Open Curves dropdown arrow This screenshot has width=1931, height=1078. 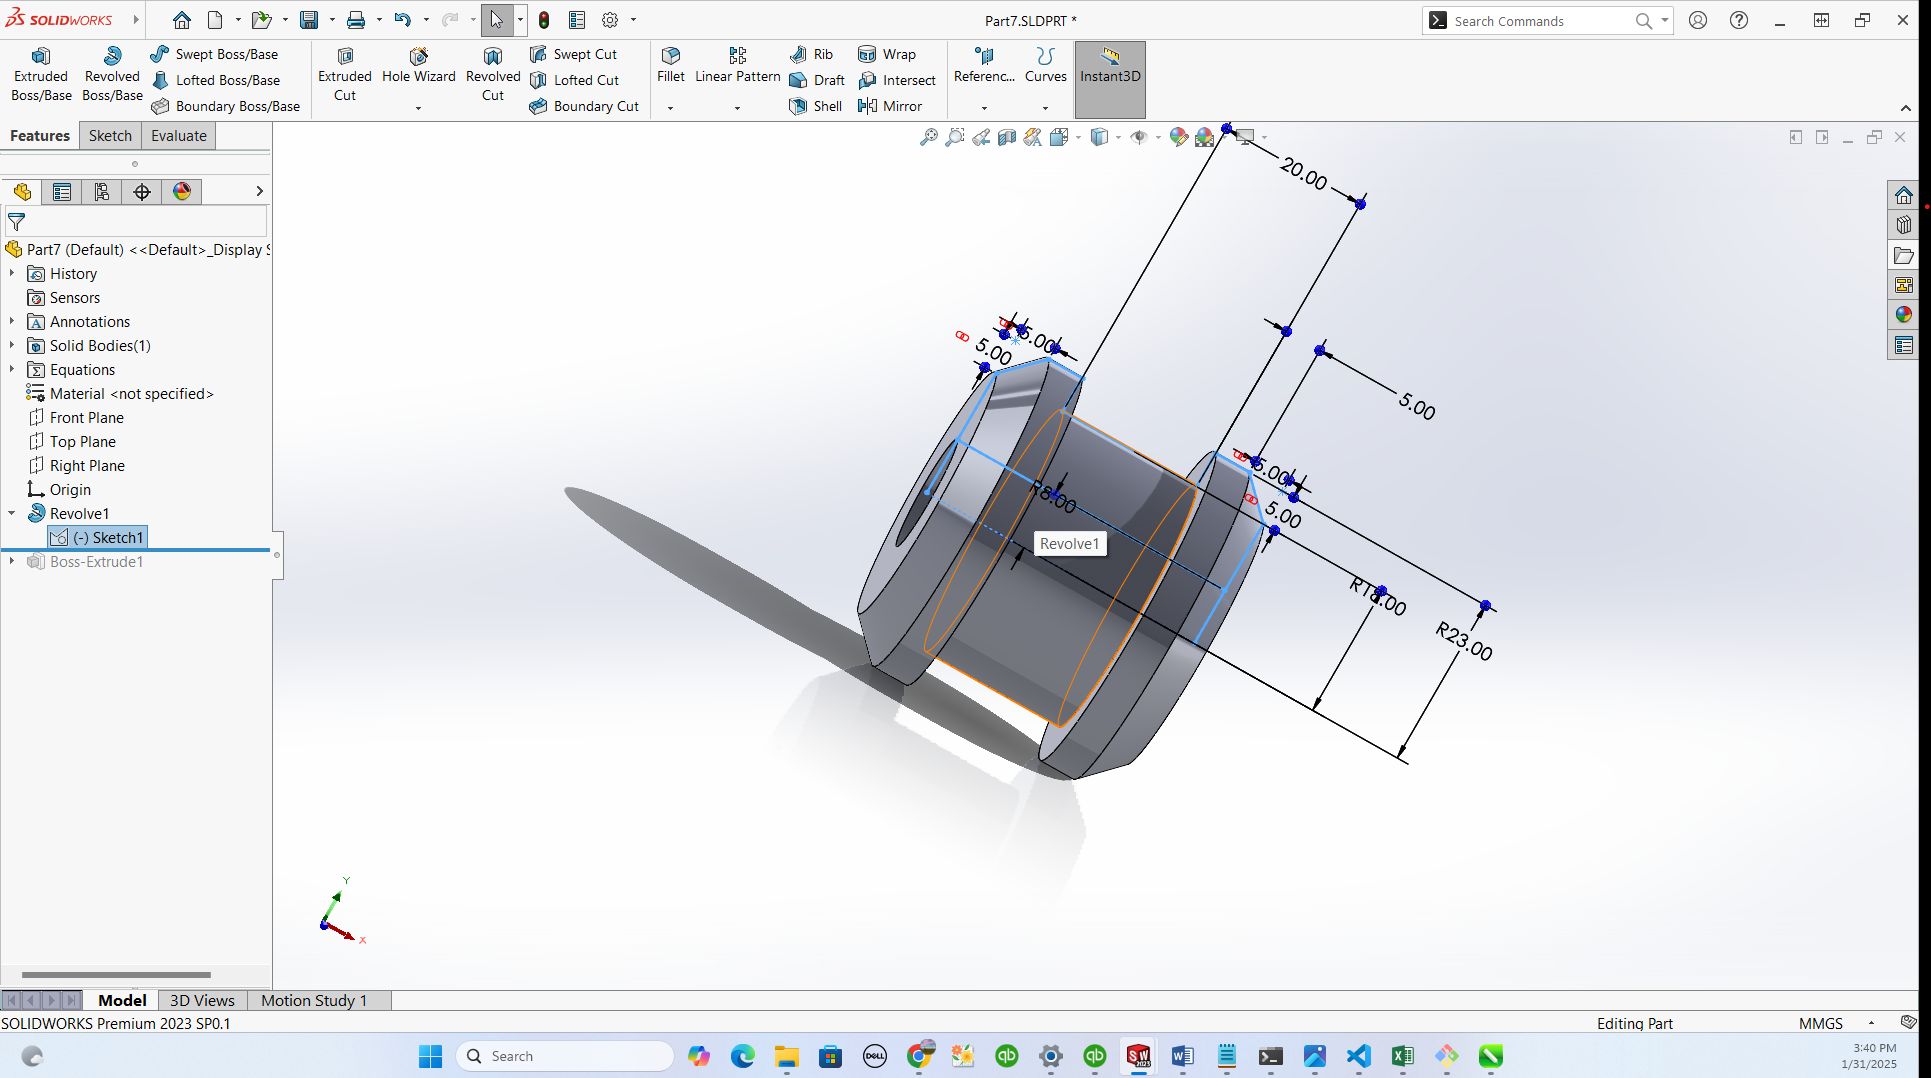(x=1046, y=108)
